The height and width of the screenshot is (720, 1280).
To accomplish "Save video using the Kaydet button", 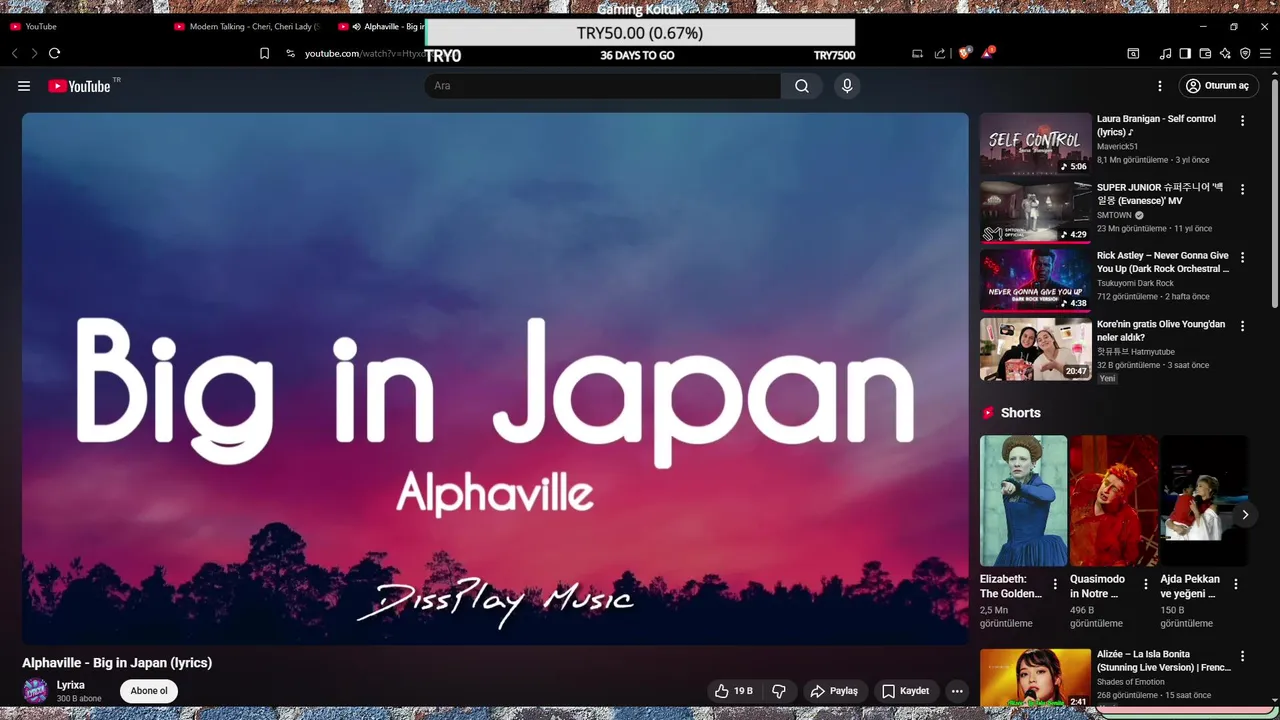I will tap(906, 691).
